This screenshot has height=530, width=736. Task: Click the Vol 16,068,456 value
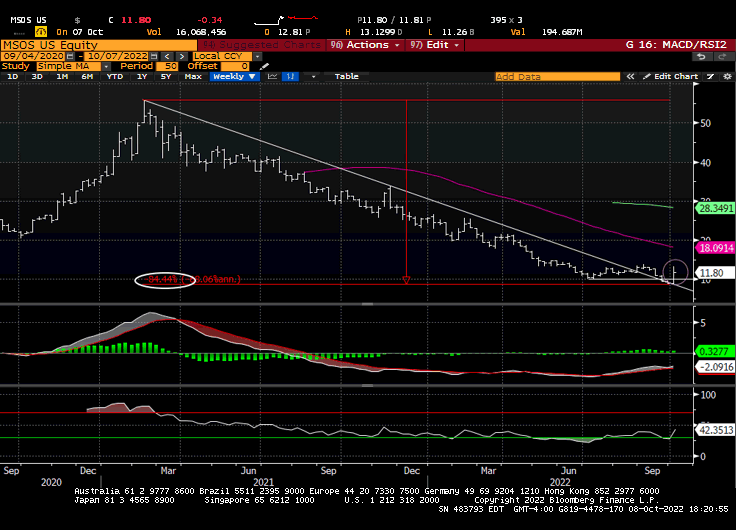201,32
